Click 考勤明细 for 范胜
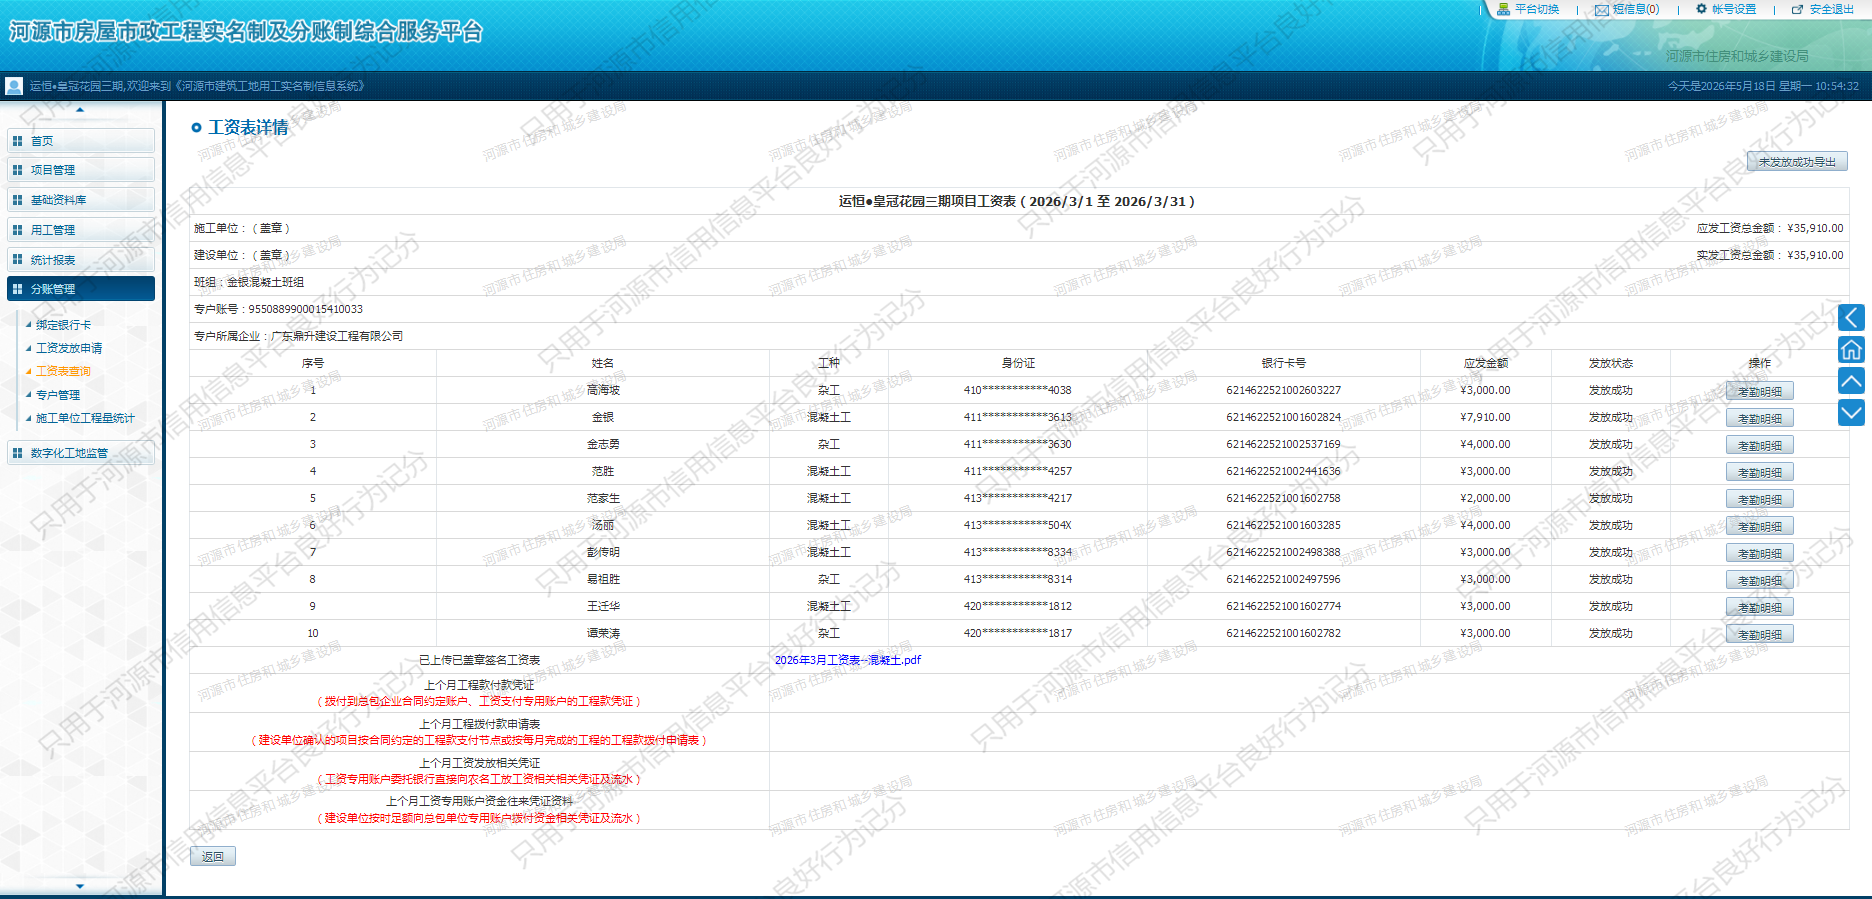 click(x=1760, y=472)
